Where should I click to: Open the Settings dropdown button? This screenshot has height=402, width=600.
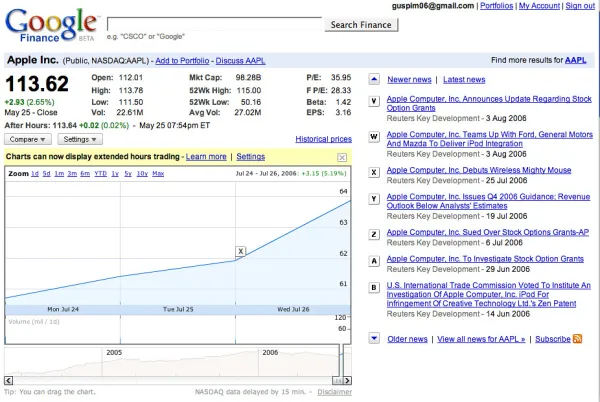point(80,139)
